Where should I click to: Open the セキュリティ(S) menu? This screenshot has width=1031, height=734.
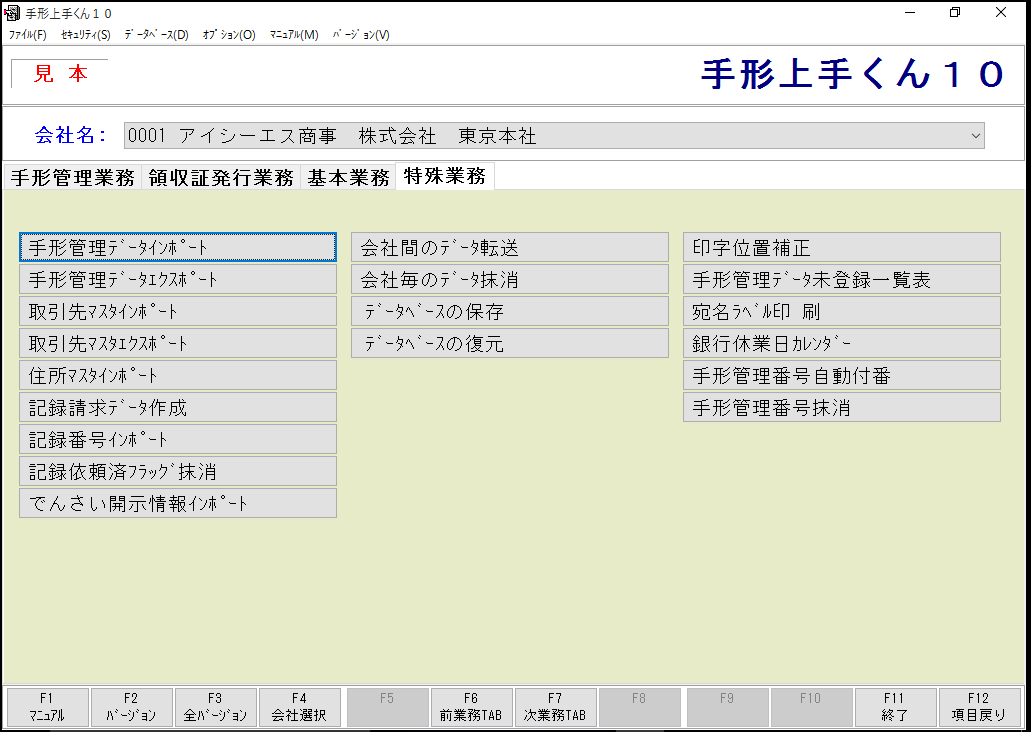[x=85, y=35]
